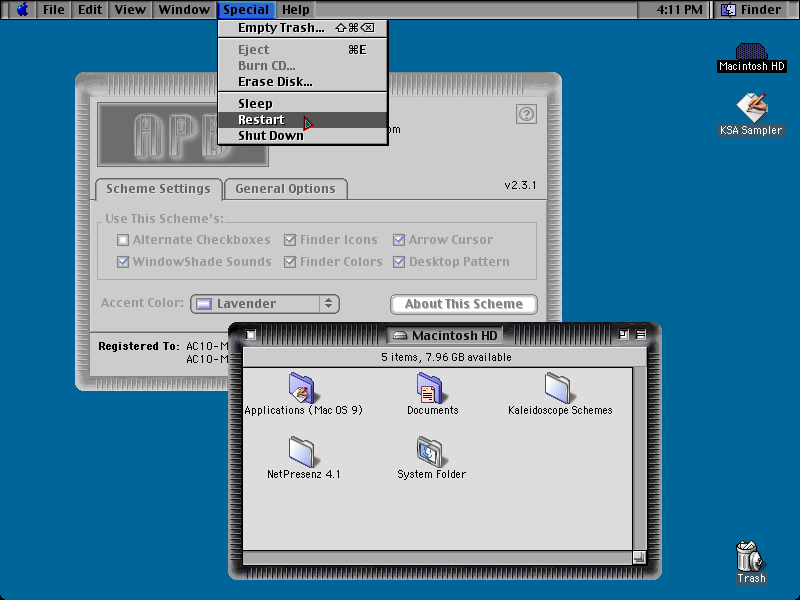The width and height of the screenshot is (800, 600).
Task: Select the Trash icon on desktop
Action: point(751,556)
